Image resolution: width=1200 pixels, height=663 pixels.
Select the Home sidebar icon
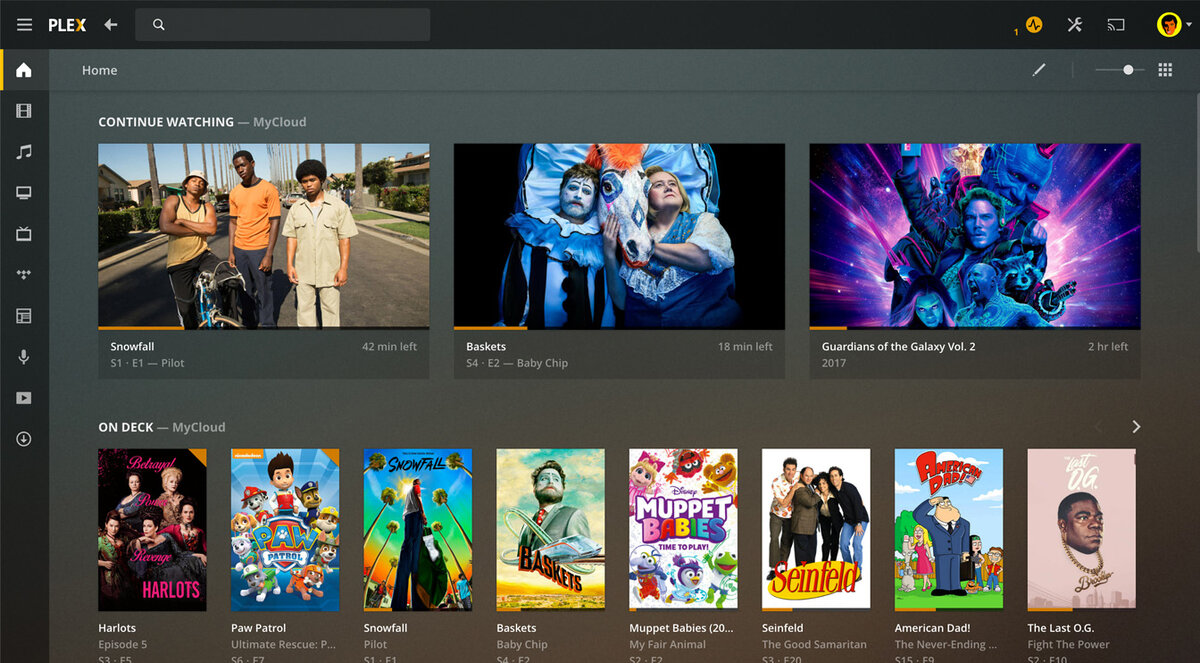(24, 70)
